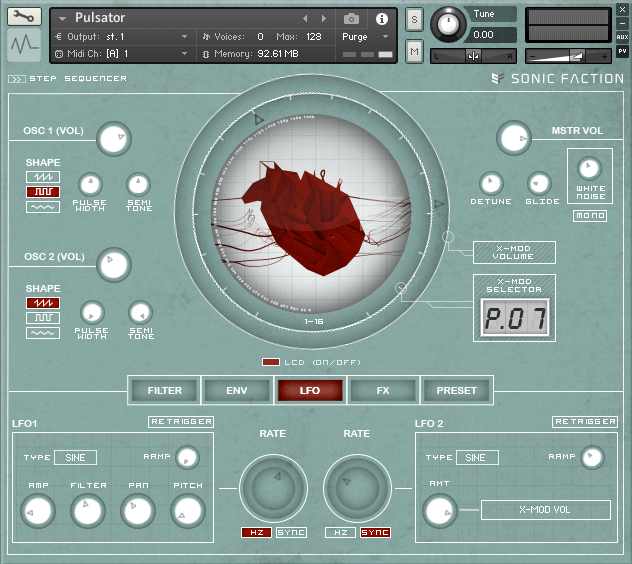Enable MONO mode

(590, 216)
